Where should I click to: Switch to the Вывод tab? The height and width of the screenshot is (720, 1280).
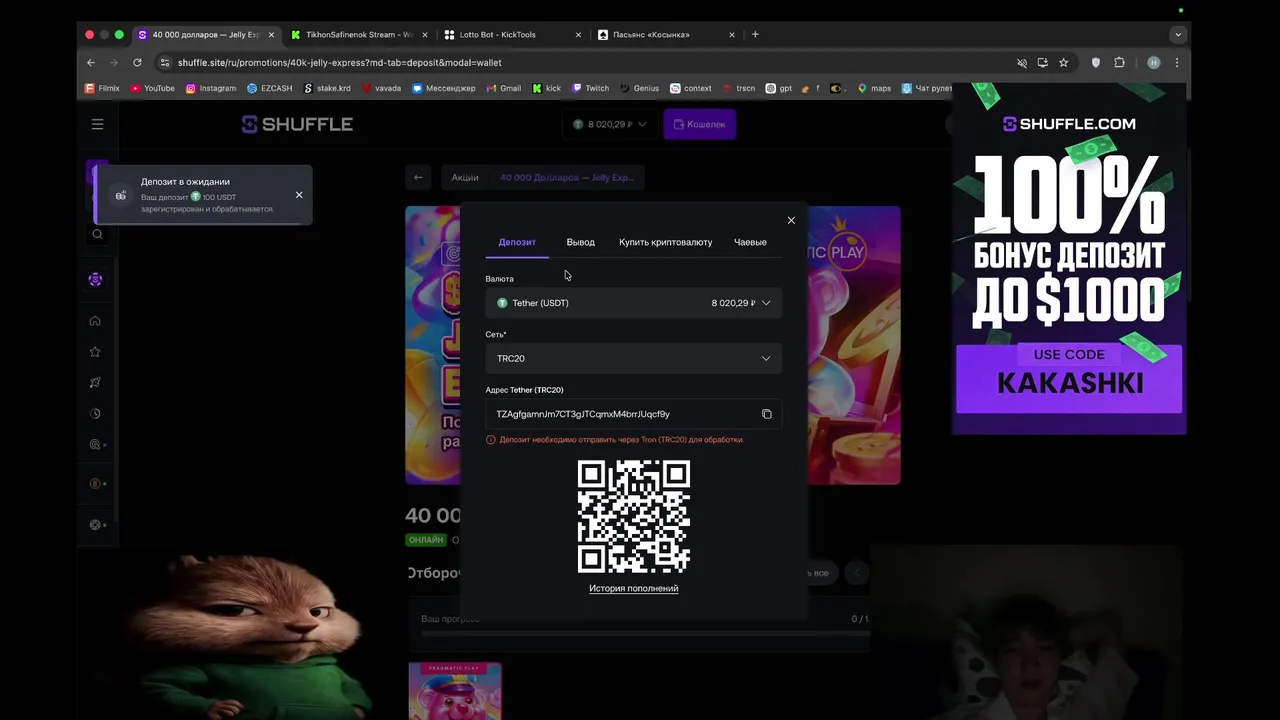pyautogui.click(x=580, y=242)
